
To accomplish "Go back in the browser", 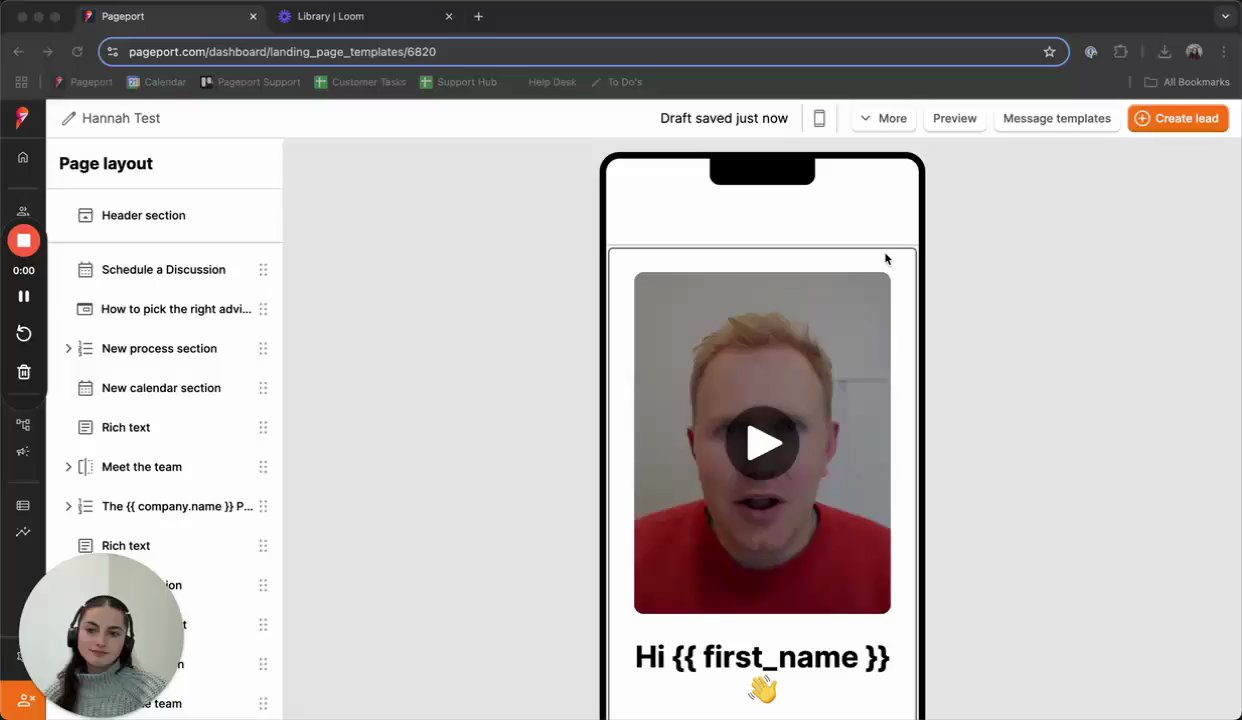I will (18, 52).
